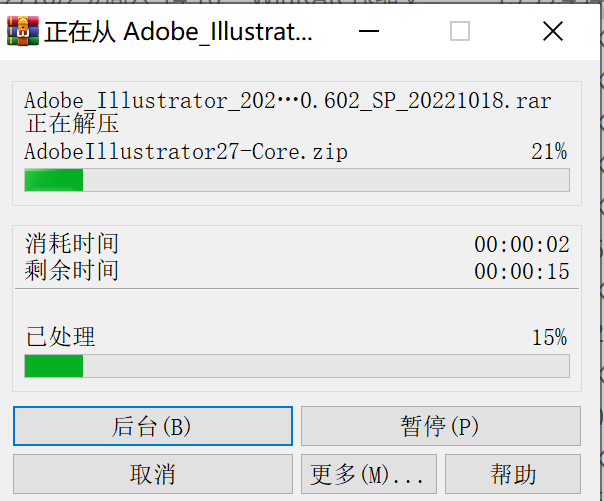Open 帮助 help button
Viewport: 604px width, 501px height.
coord(513,474)
